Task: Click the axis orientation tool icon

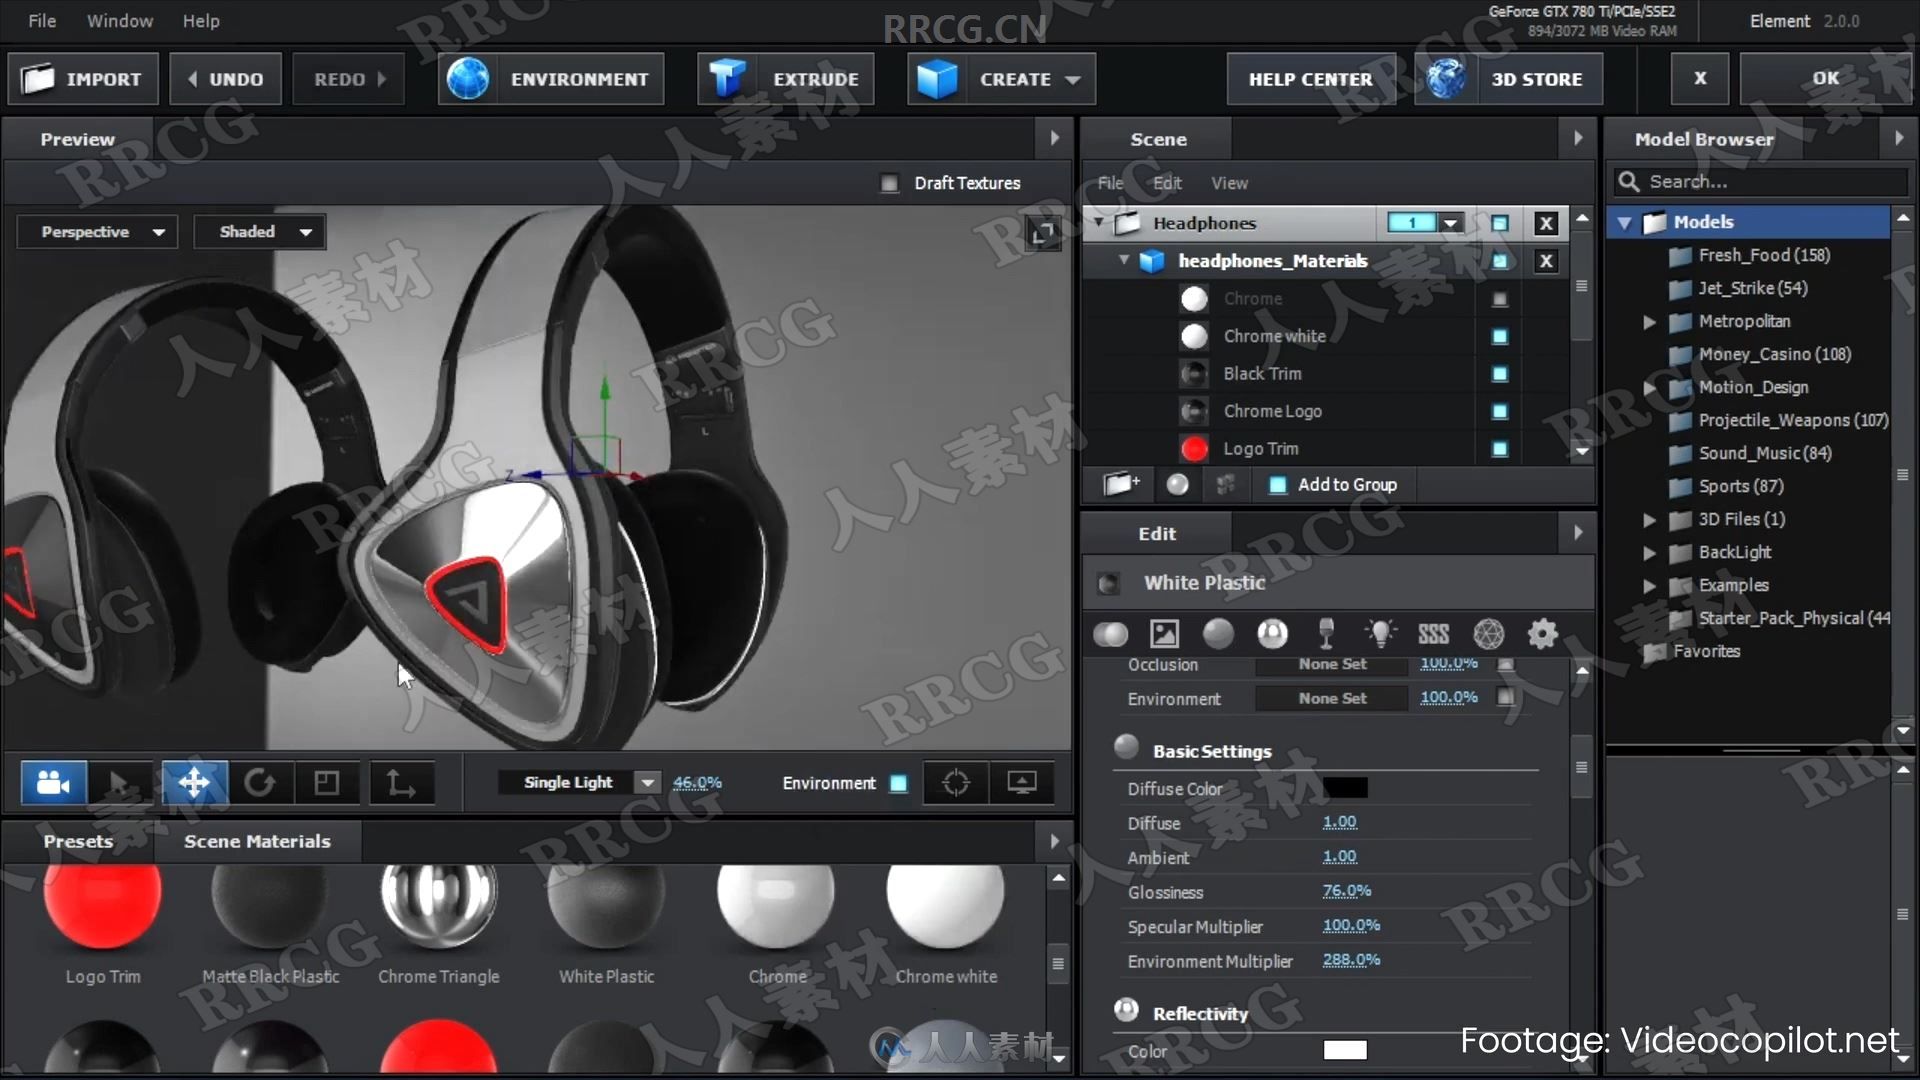Action: point(401,783)
